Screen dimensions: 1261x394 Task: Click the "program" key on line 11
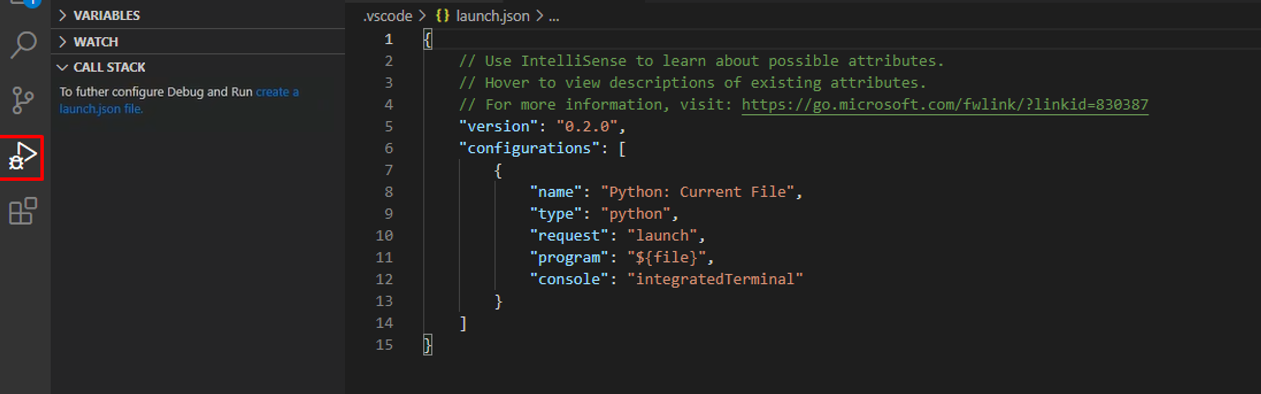coord(570,257)
